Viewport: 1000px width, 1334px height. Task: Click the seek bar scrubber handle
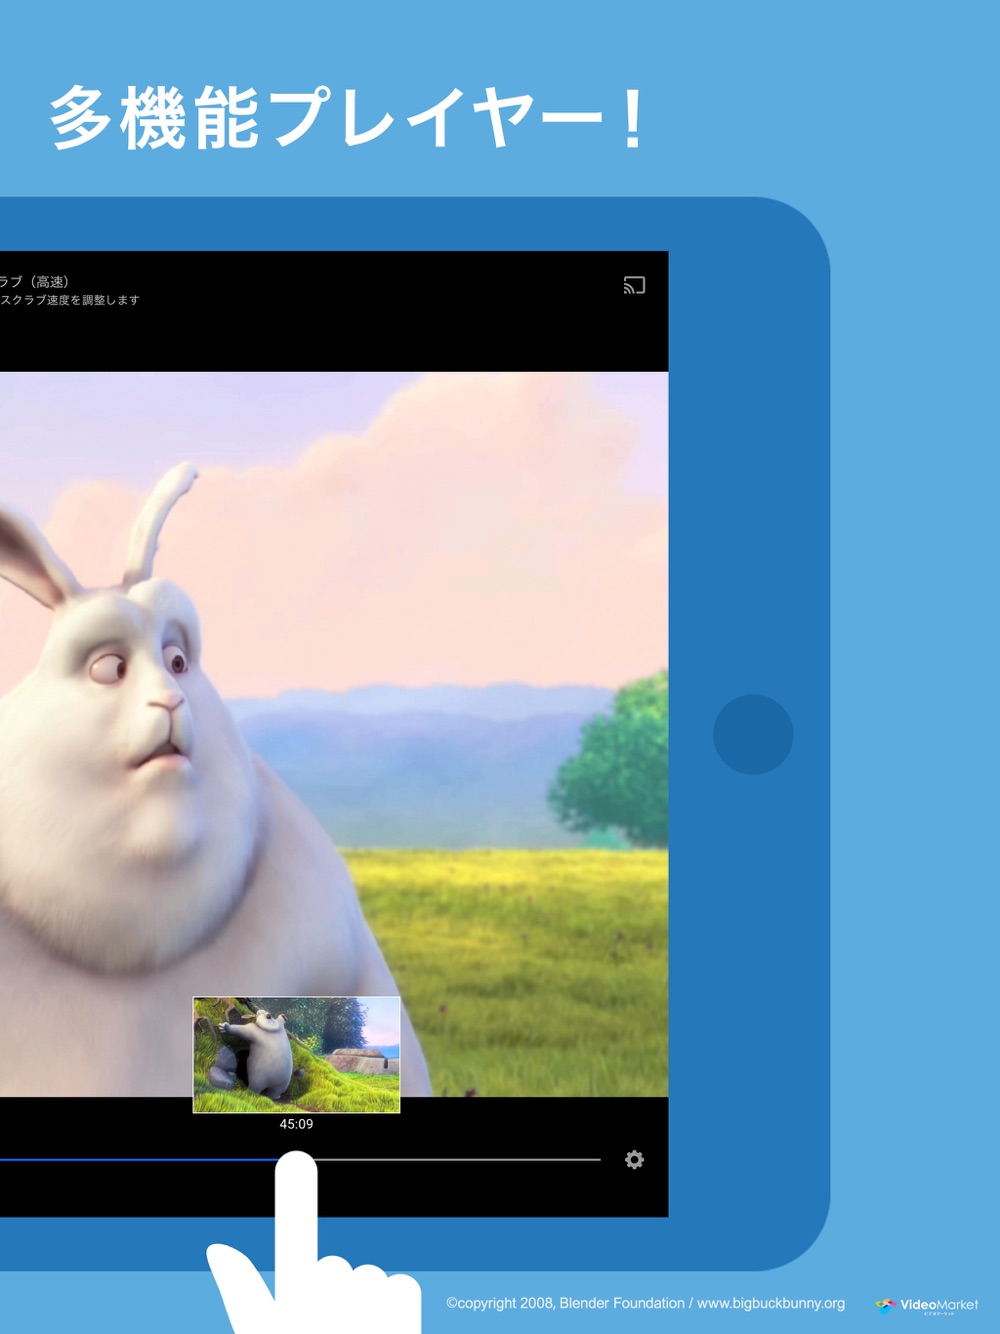(x=296, y=1161)
